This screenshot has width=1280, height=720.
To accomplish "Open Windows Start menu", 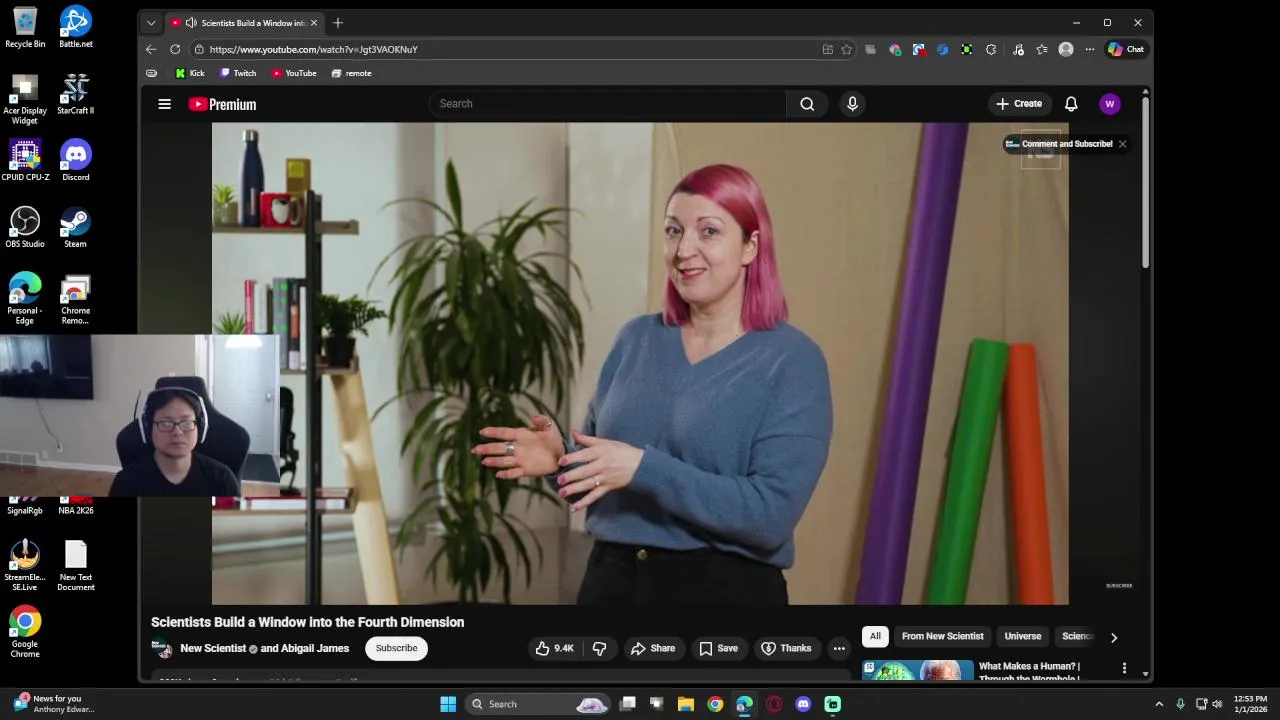I will tap(448, 704).
